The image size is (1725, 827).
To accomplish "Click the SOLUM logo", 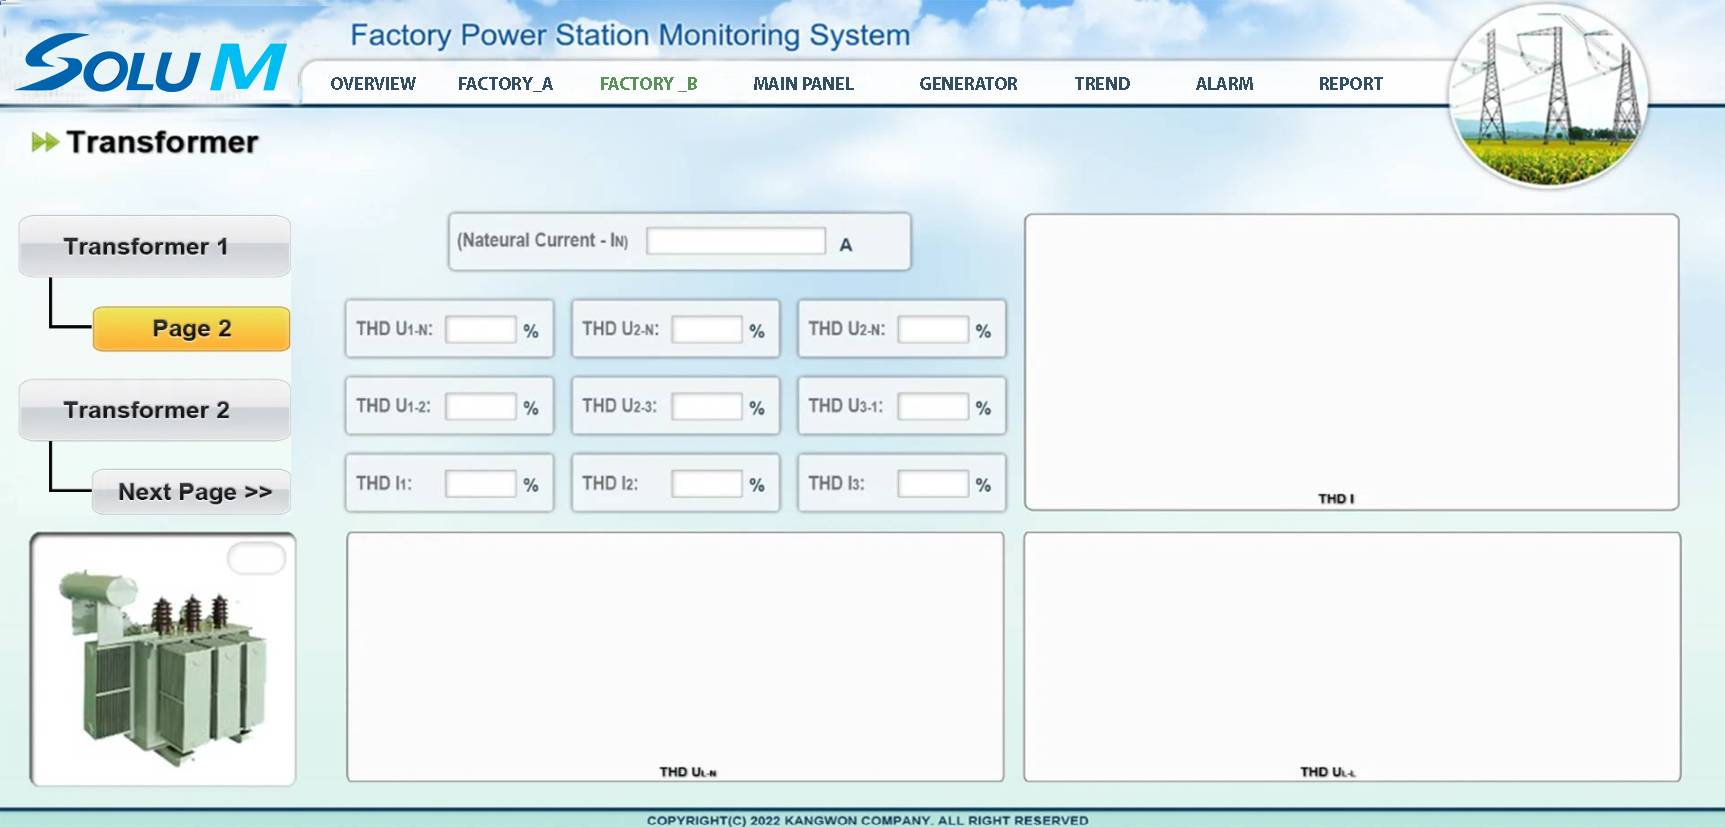I will [152, 63].
